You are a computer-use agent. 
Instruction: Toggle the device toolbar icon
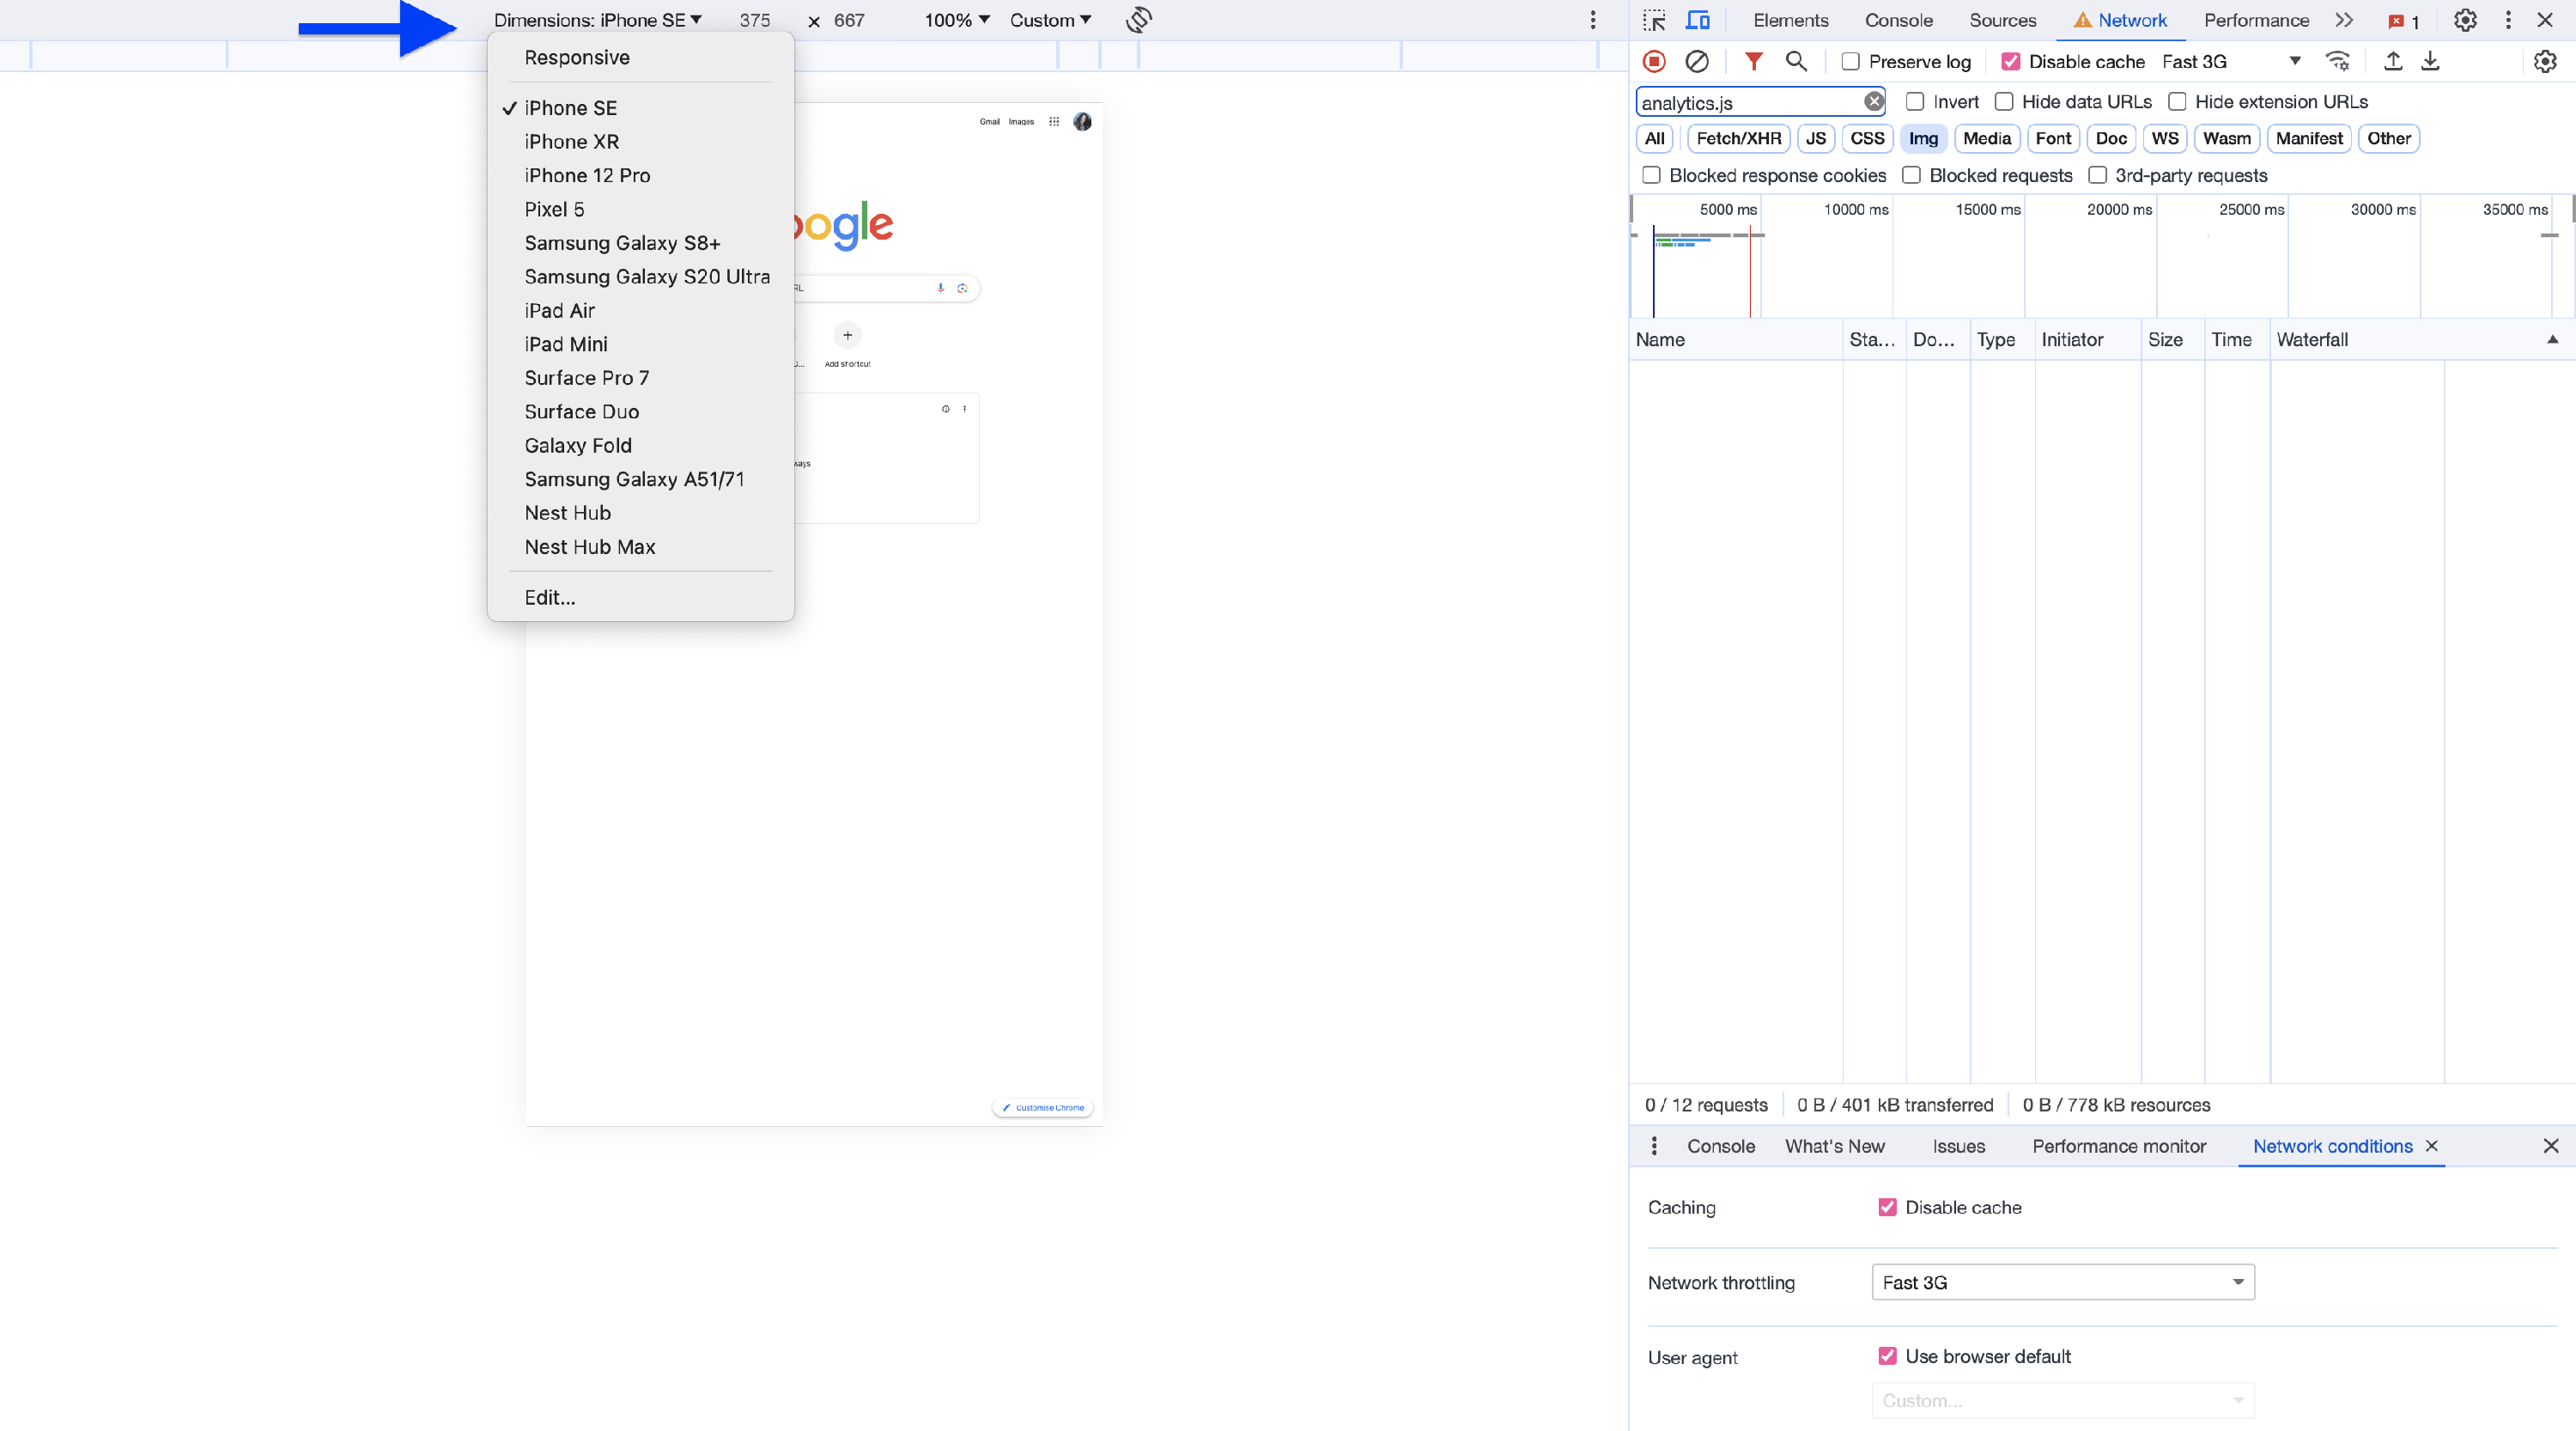(1698, 20)
